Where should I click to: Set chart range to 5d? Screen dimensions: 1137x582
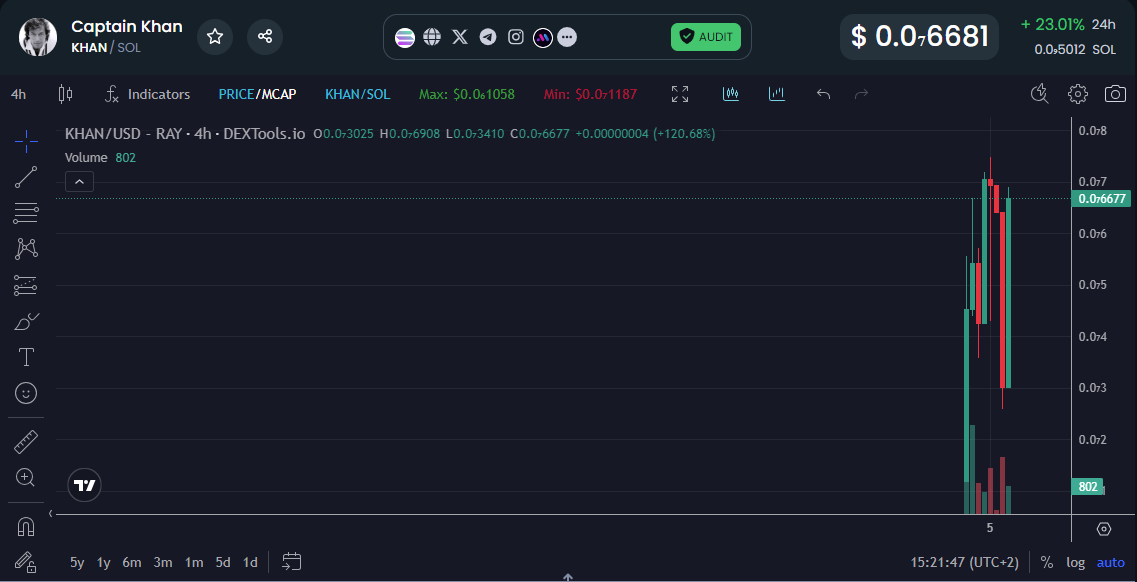pyautogui.click(x=223, y=562)
